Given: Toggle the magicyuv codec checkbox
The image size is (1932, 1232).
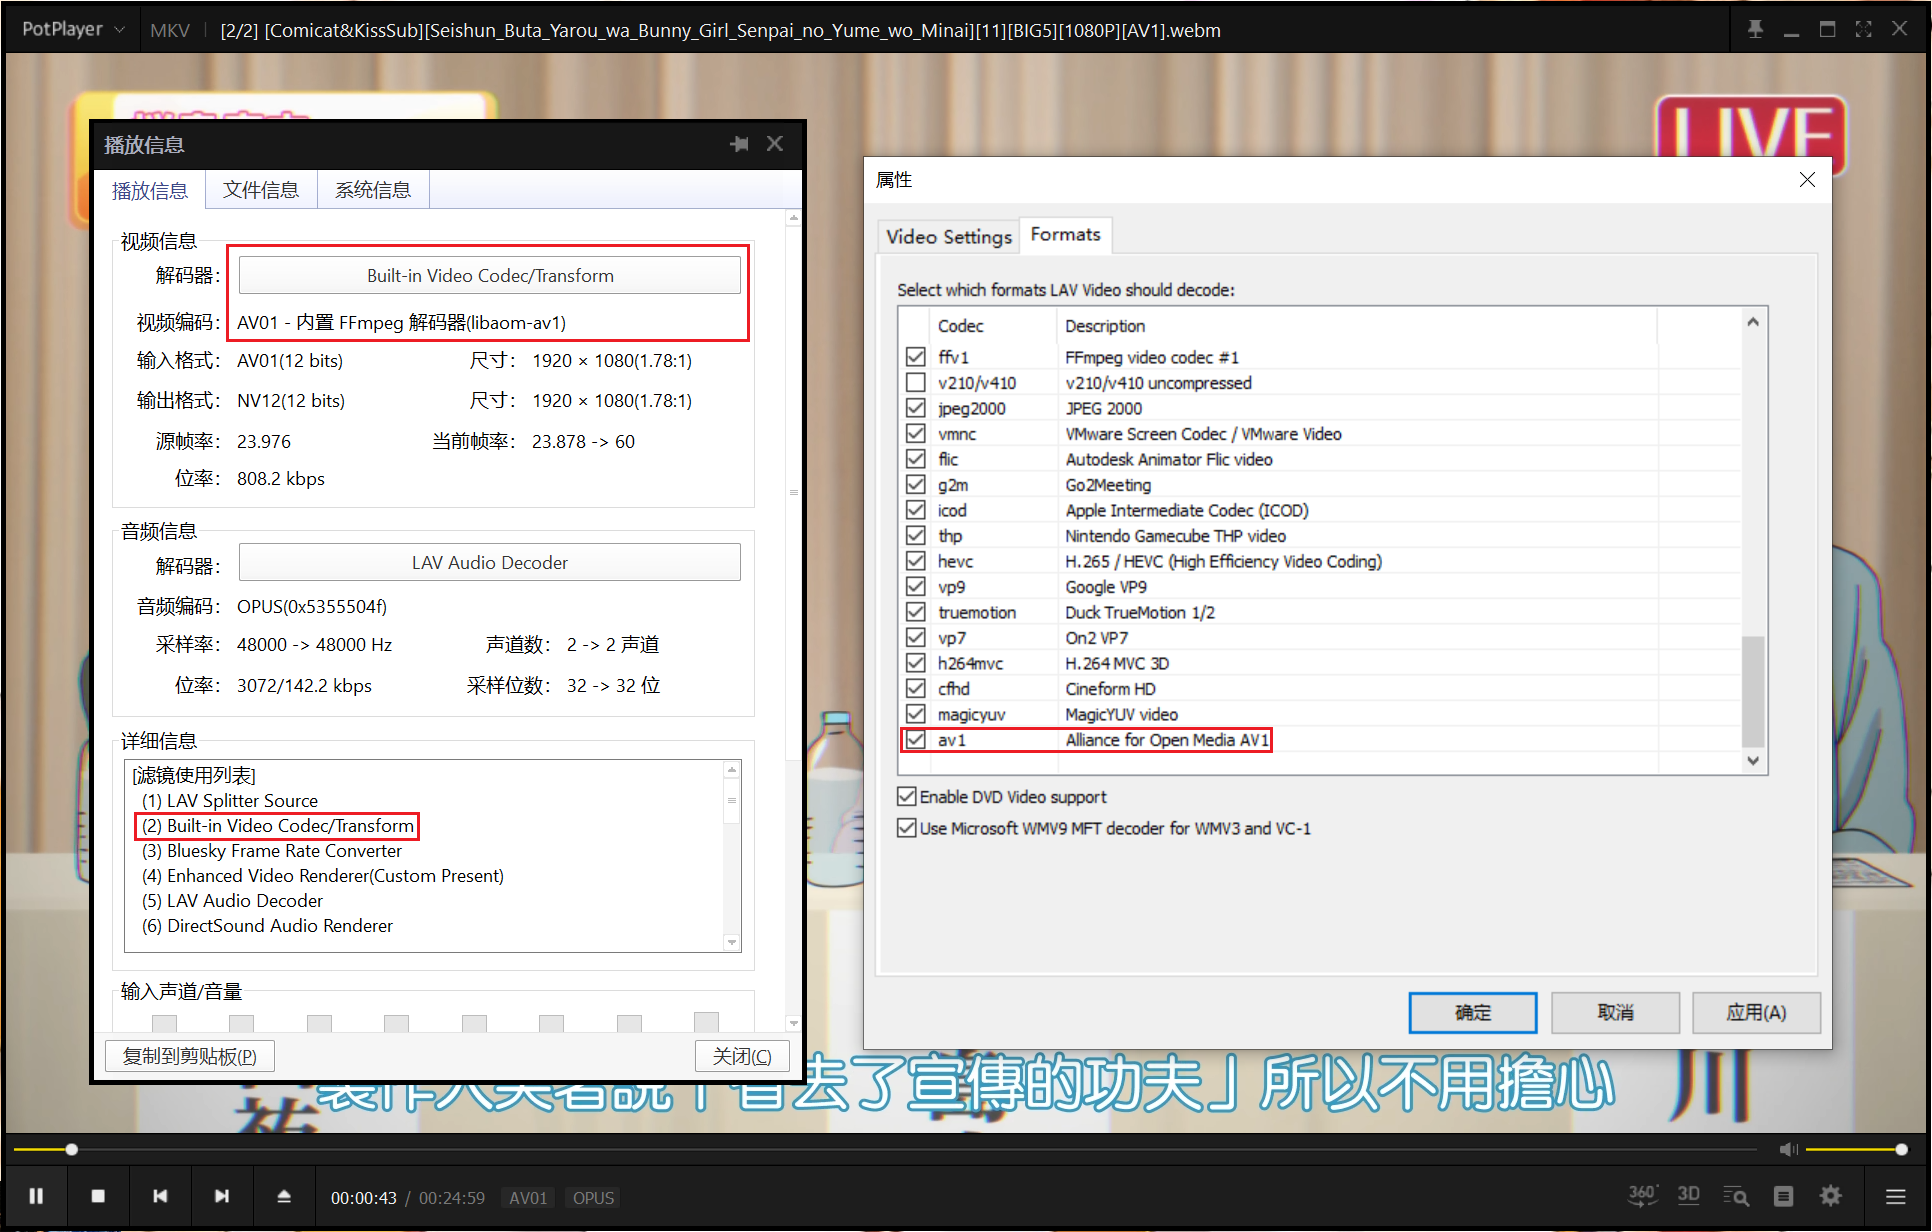Looking at the screenshot, I should [915, 714].
